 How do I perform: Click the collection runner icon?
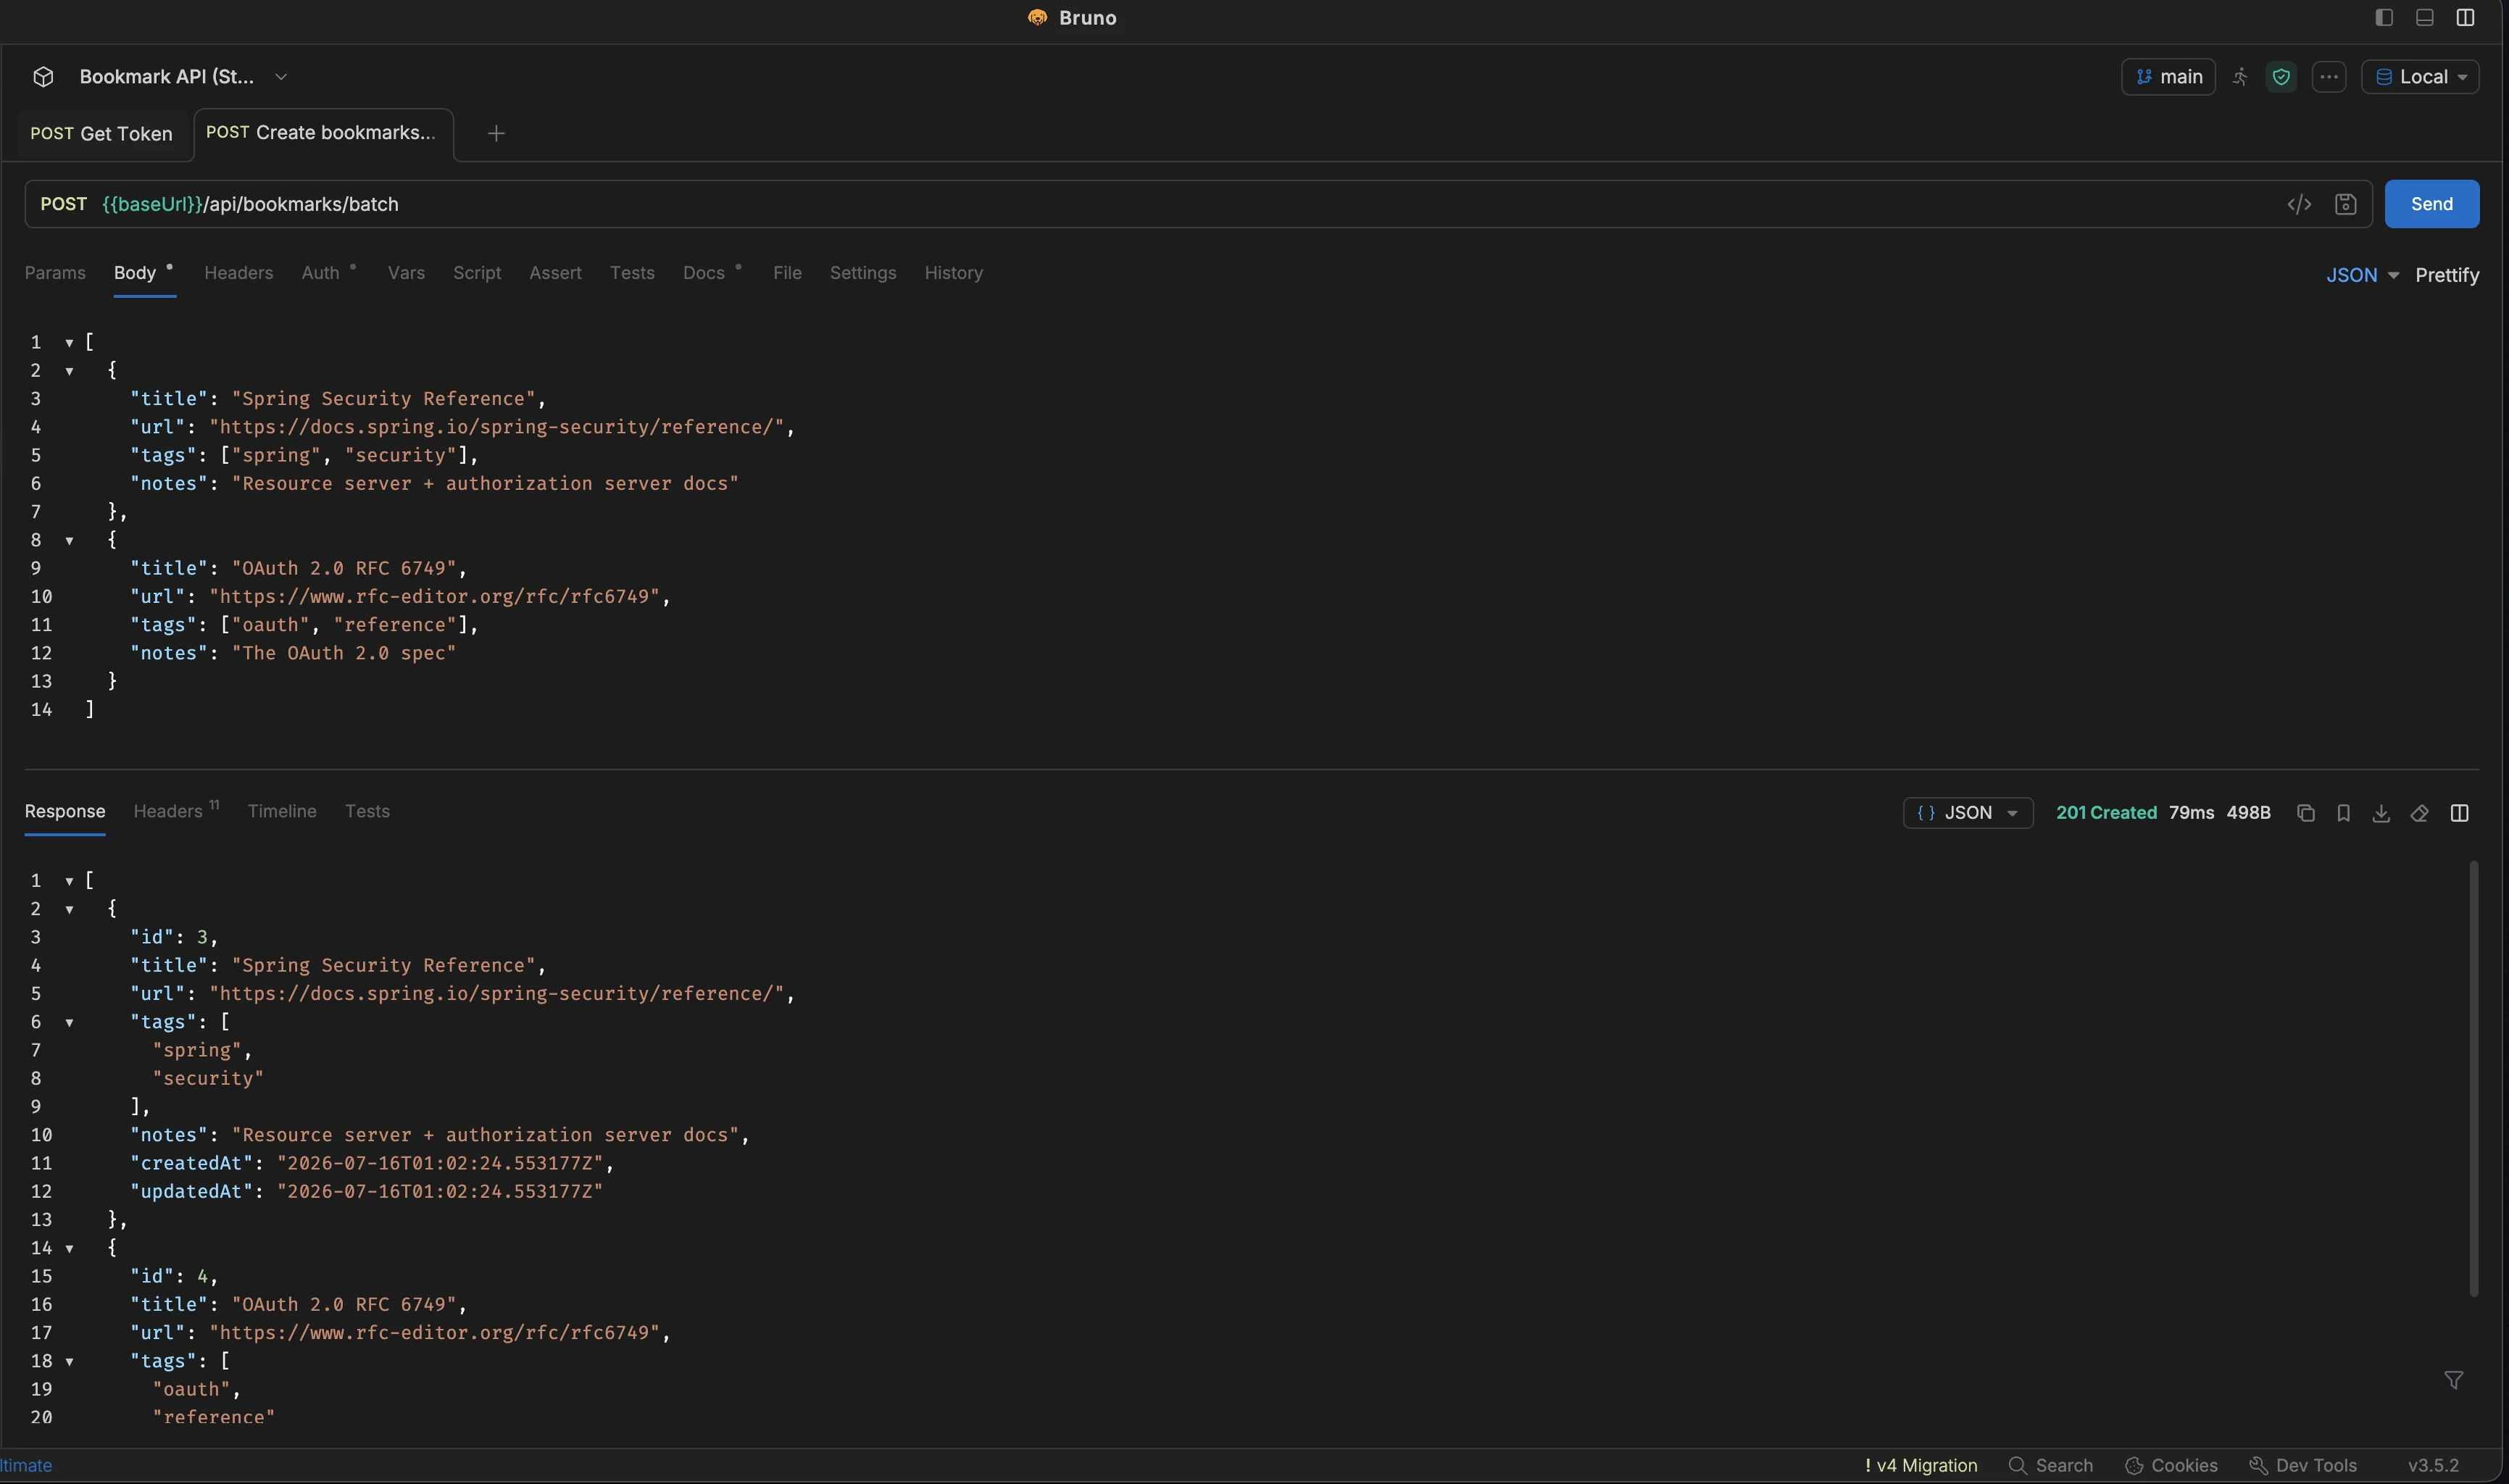point(2241,77)
